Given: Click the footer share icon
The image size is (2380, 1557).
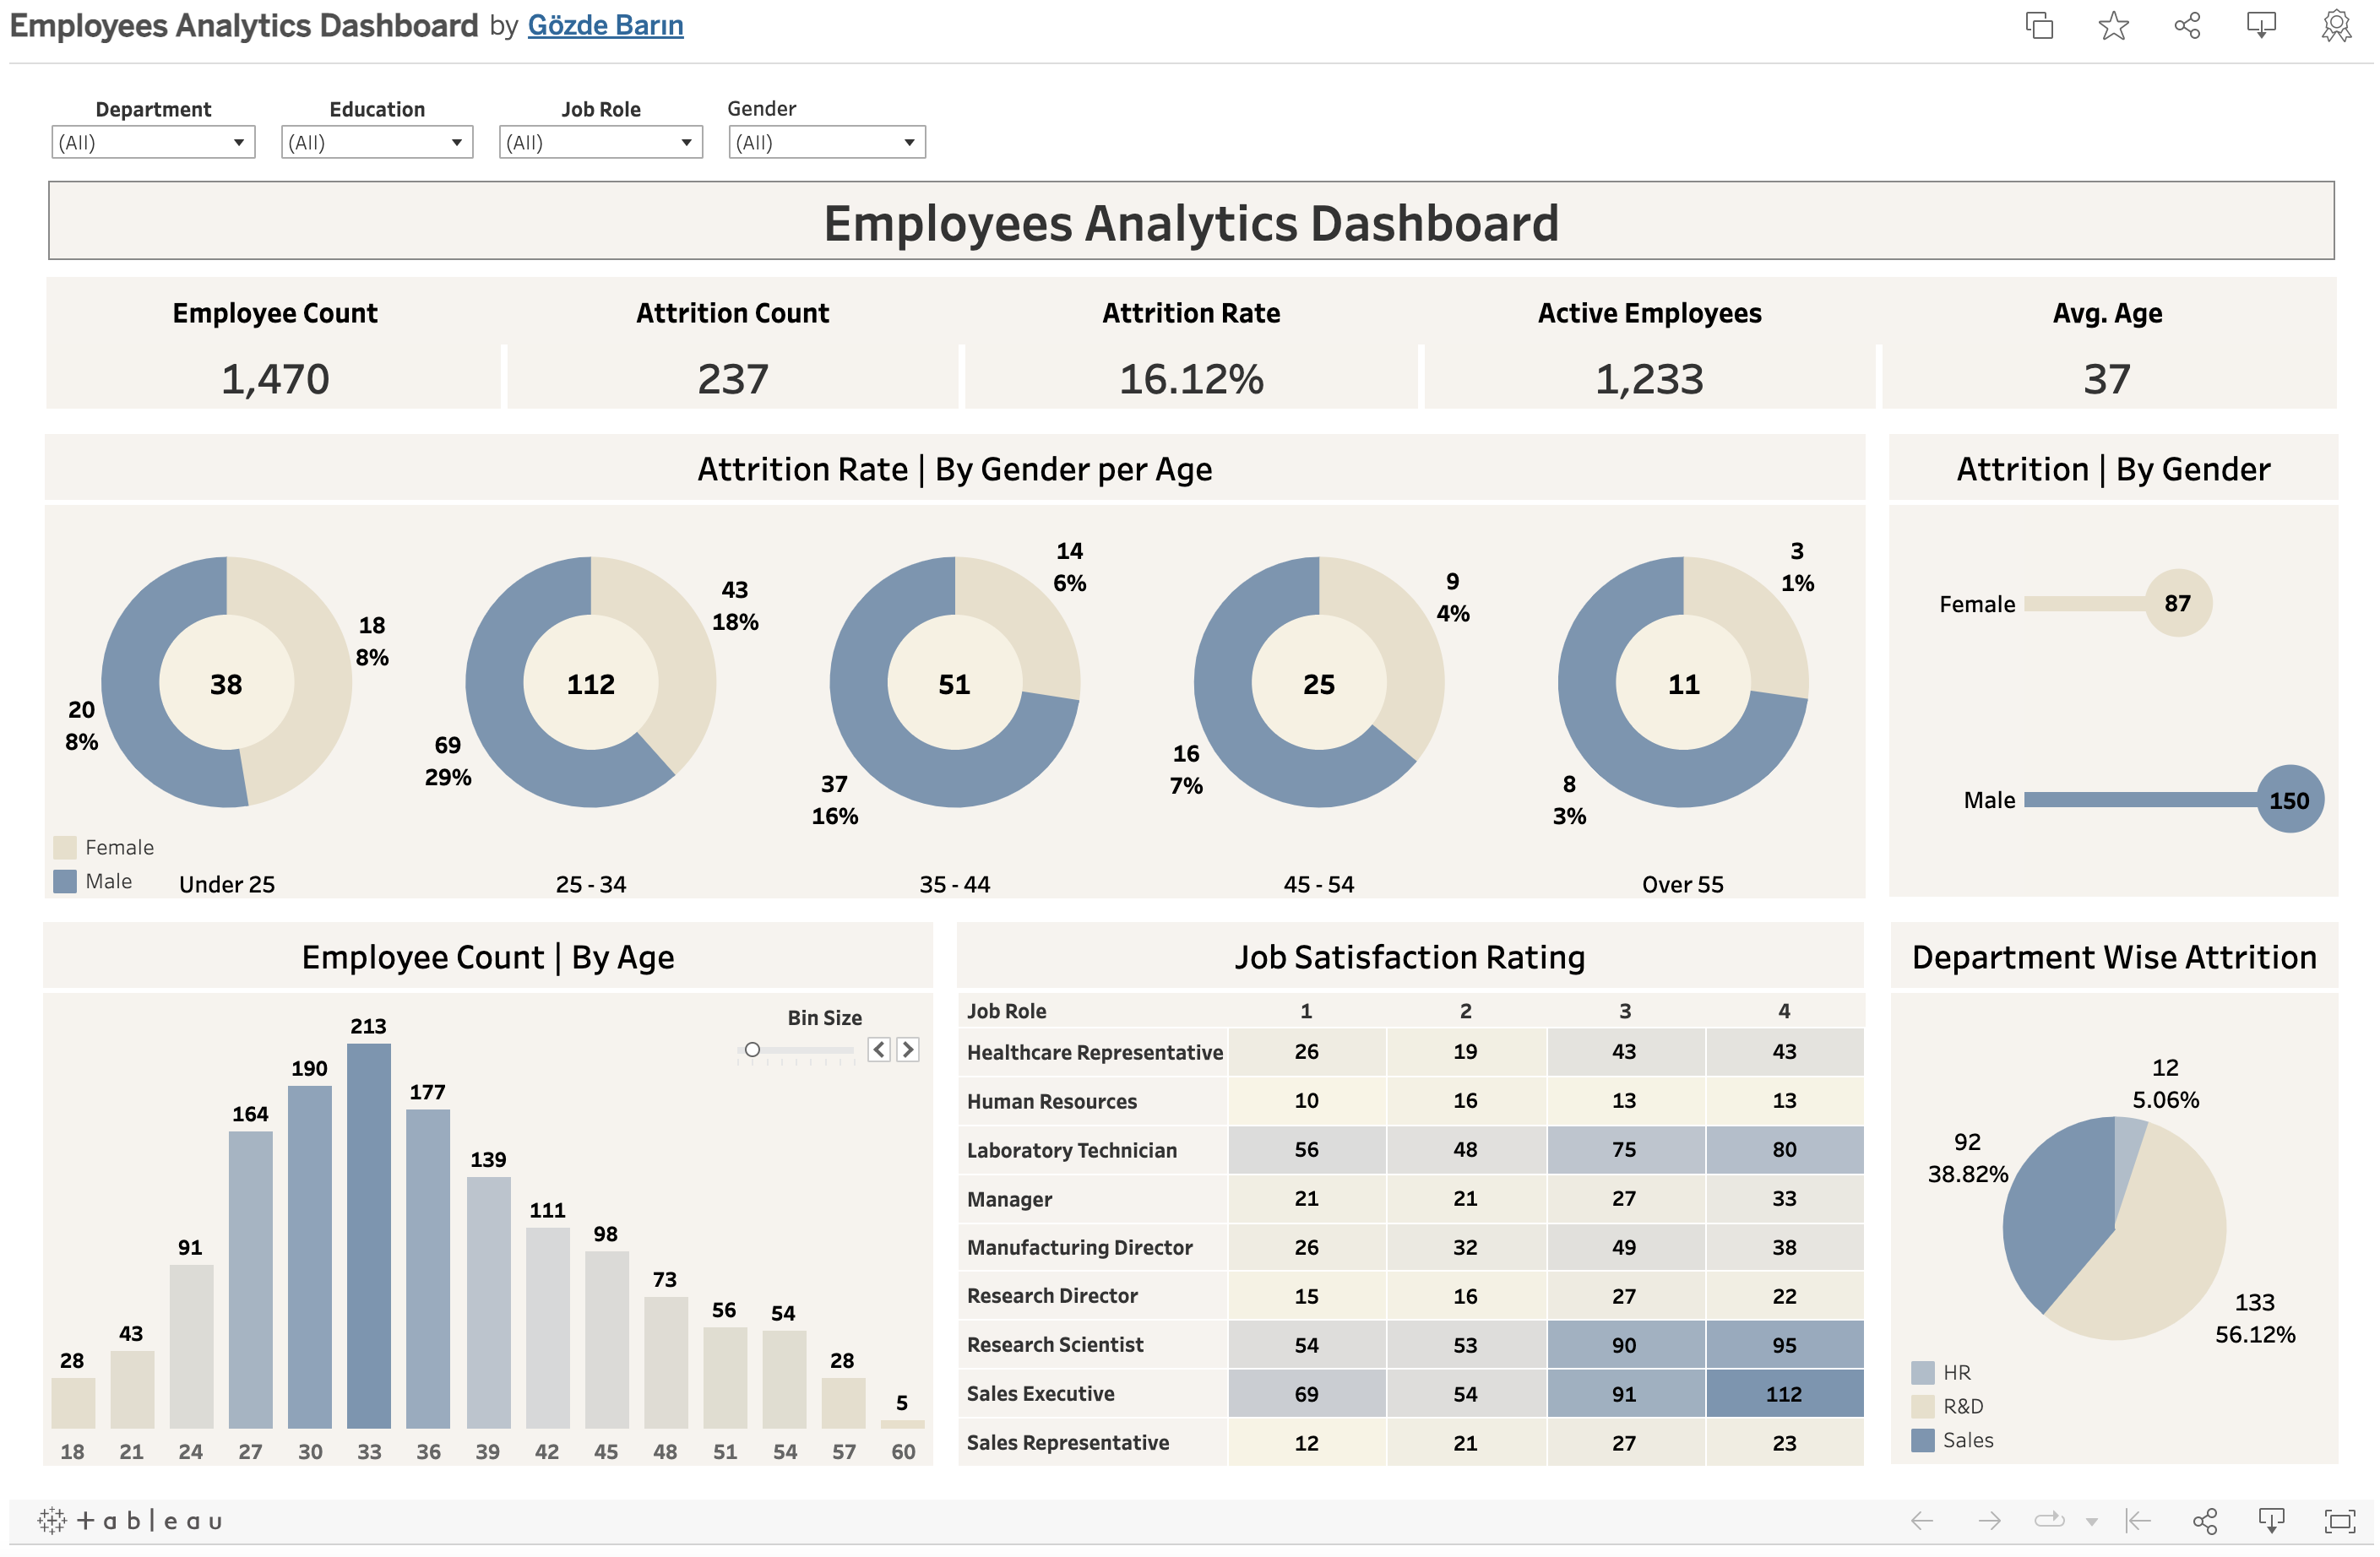Looking at the screenshot, I should (2204, 1521).
